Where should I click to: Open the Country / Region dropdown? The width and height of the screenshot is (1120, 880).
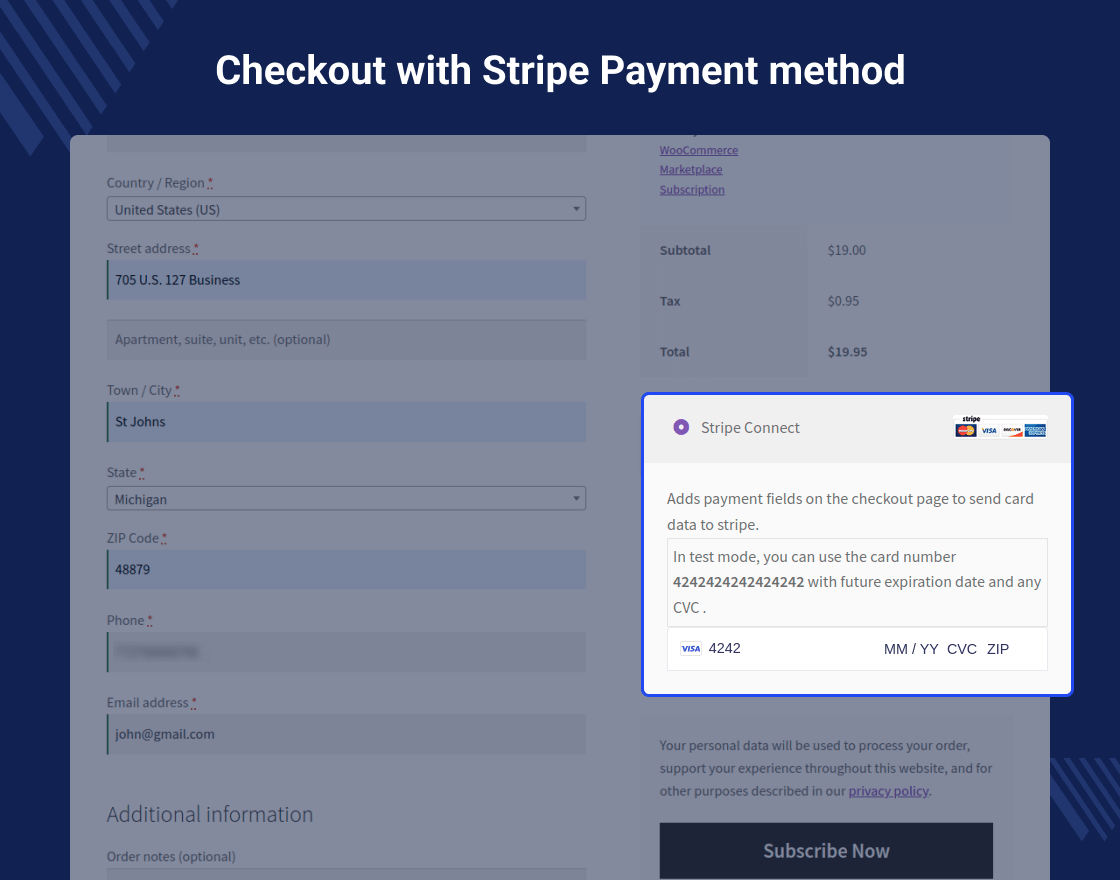346,209
